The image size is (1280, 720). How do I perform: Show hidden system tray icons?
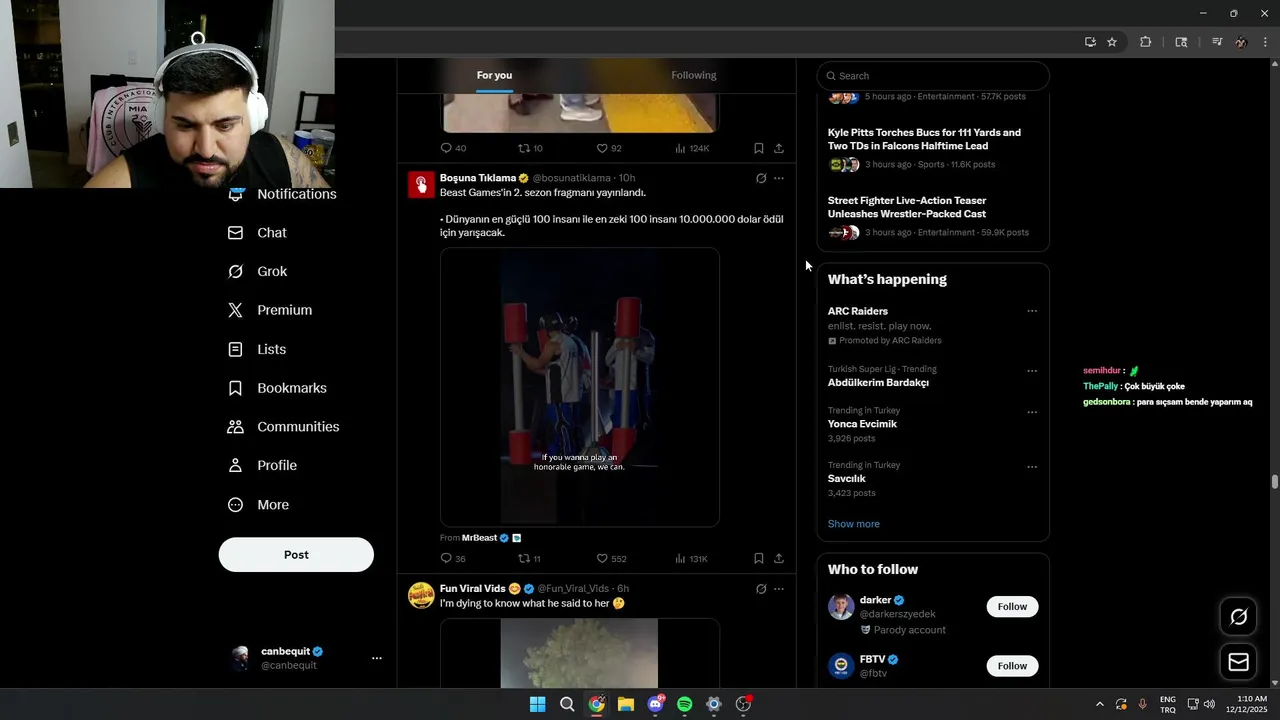coord(1099,704)
